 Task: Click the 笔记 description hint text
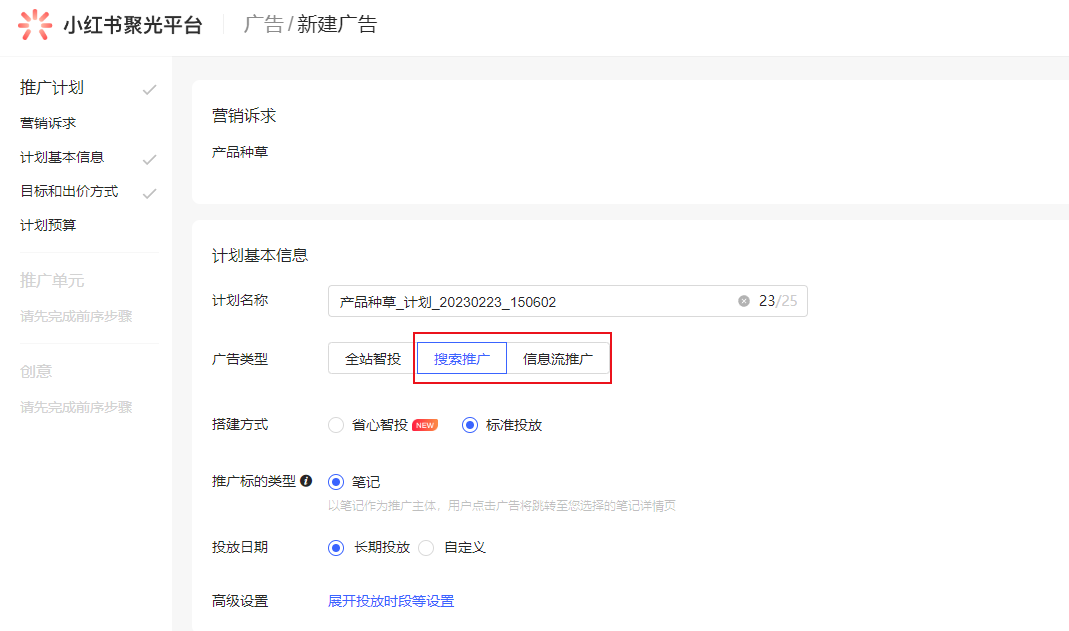(x=502, y=506)
